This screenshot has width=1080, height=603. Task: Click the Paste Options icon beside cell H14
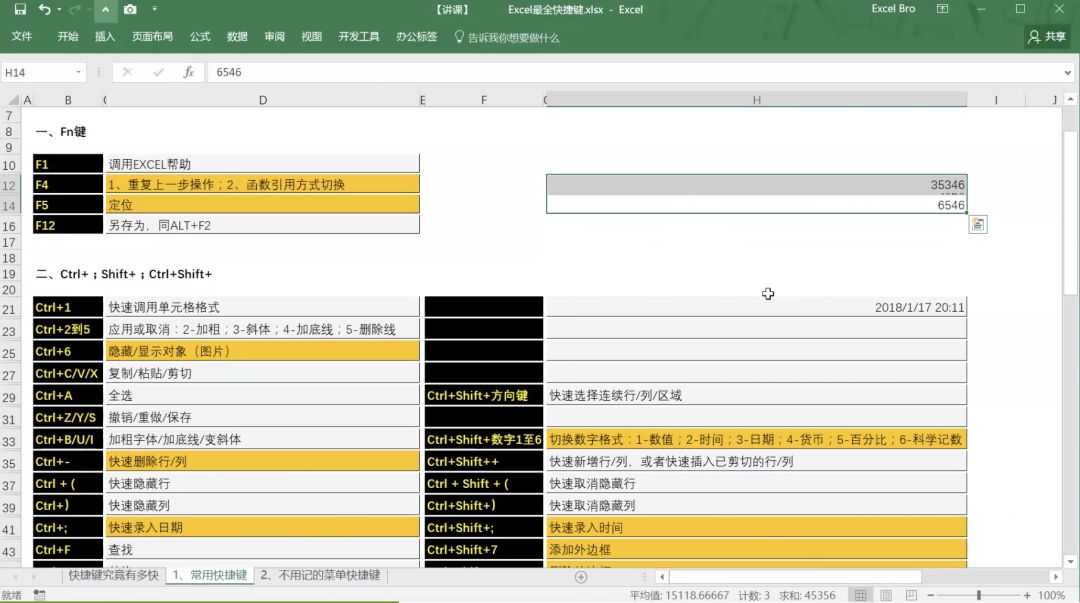(x=977, y=224)
